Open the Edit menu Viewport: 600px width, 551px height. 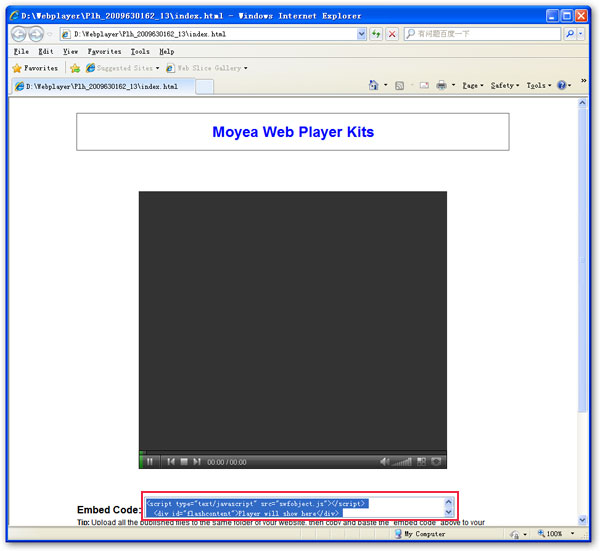(46, 51)
